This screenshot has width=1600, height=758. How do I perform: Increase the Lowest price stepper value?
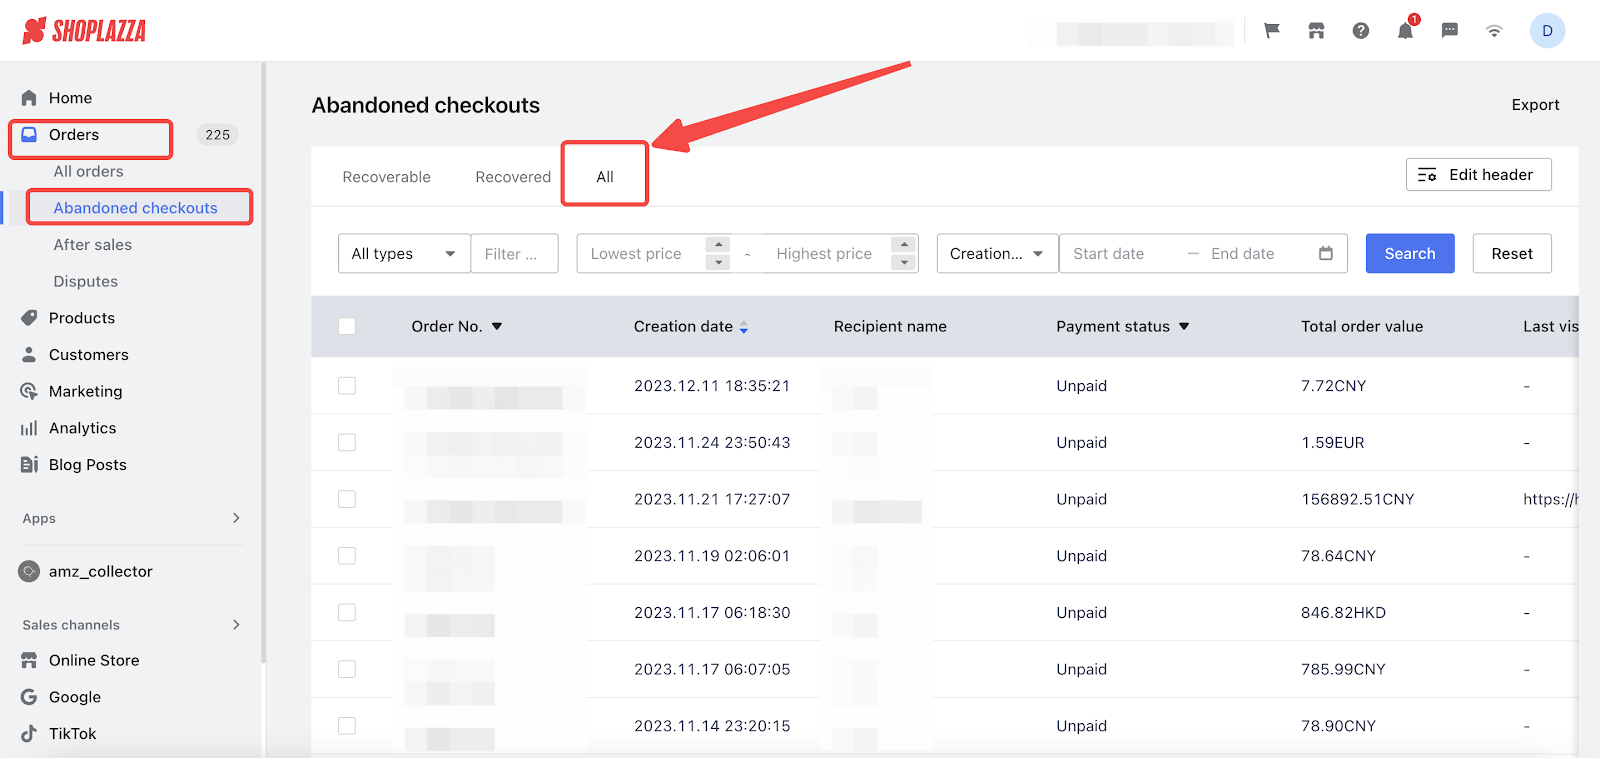pyautogui.click(x=717, y=245)
